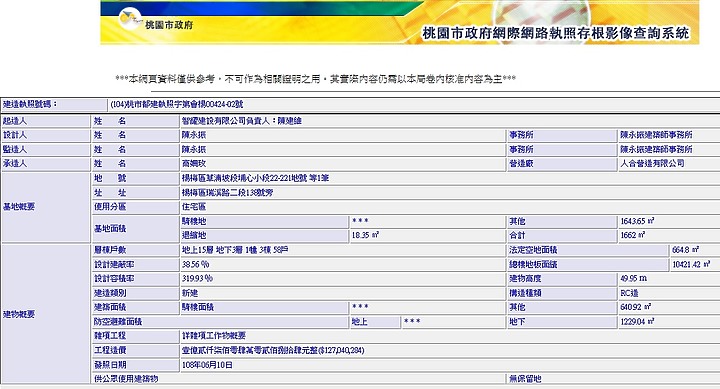Click the 基地概要 section header
This screenshot has width=720, height=389.
pyautogui.click(x=45, y=207)
